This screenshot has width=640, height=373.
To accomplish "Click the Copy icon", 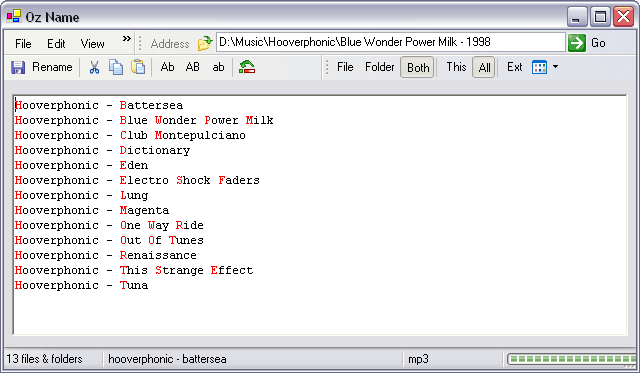I will pos(116,67).
